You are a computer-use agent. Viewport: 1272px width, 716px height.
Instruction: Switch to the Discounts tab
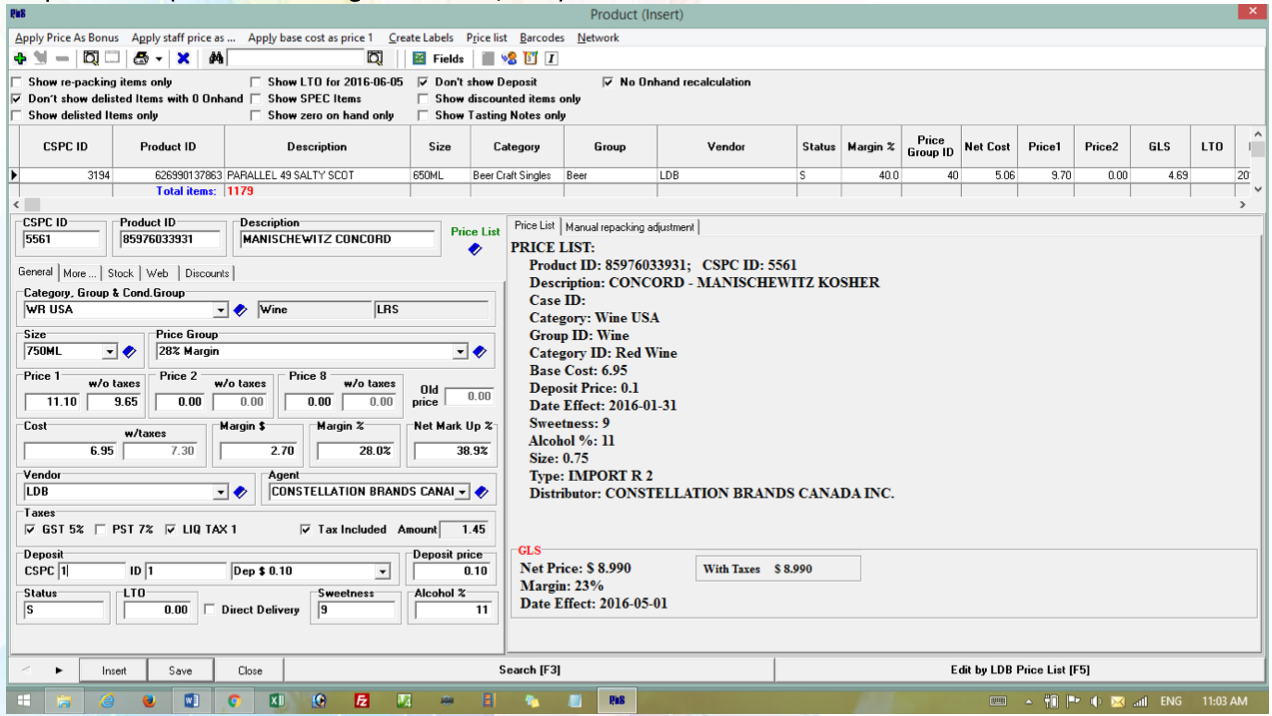click(x=207, y=273)
